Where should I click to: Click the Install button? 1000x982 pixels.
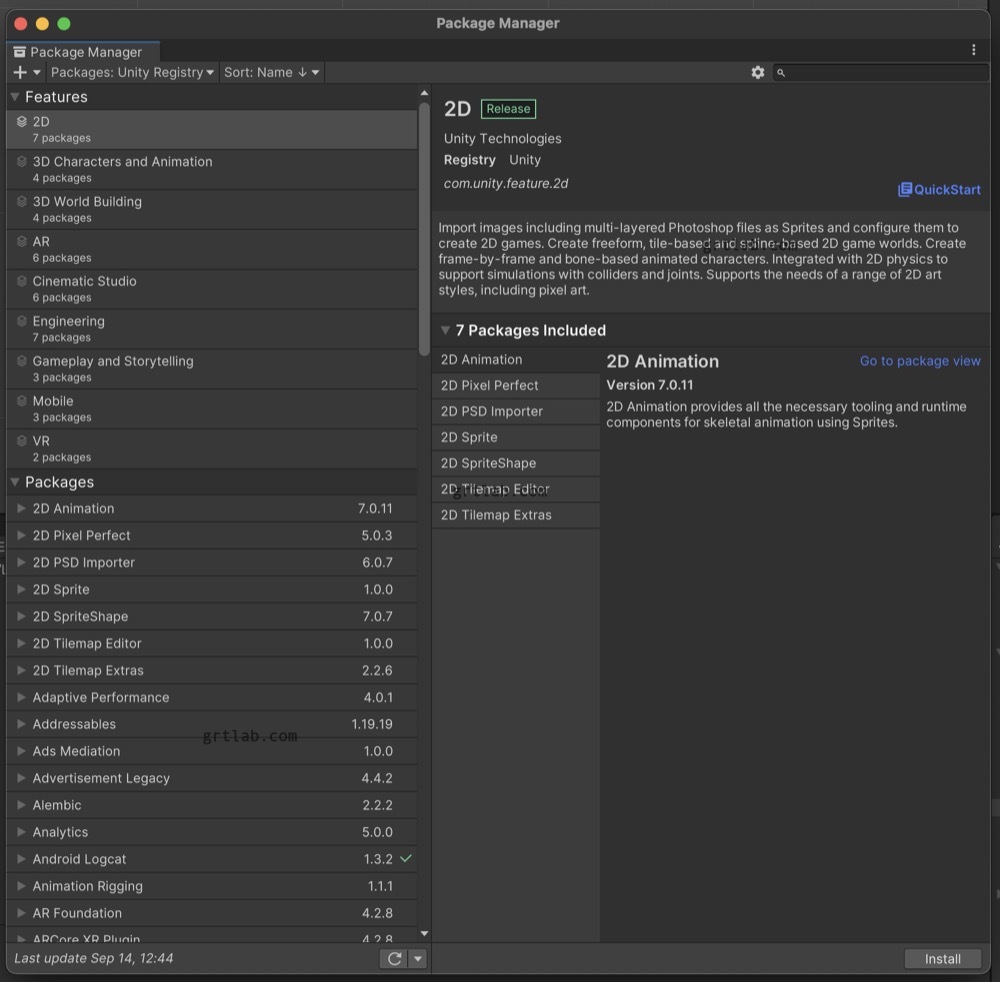[942, 958]
